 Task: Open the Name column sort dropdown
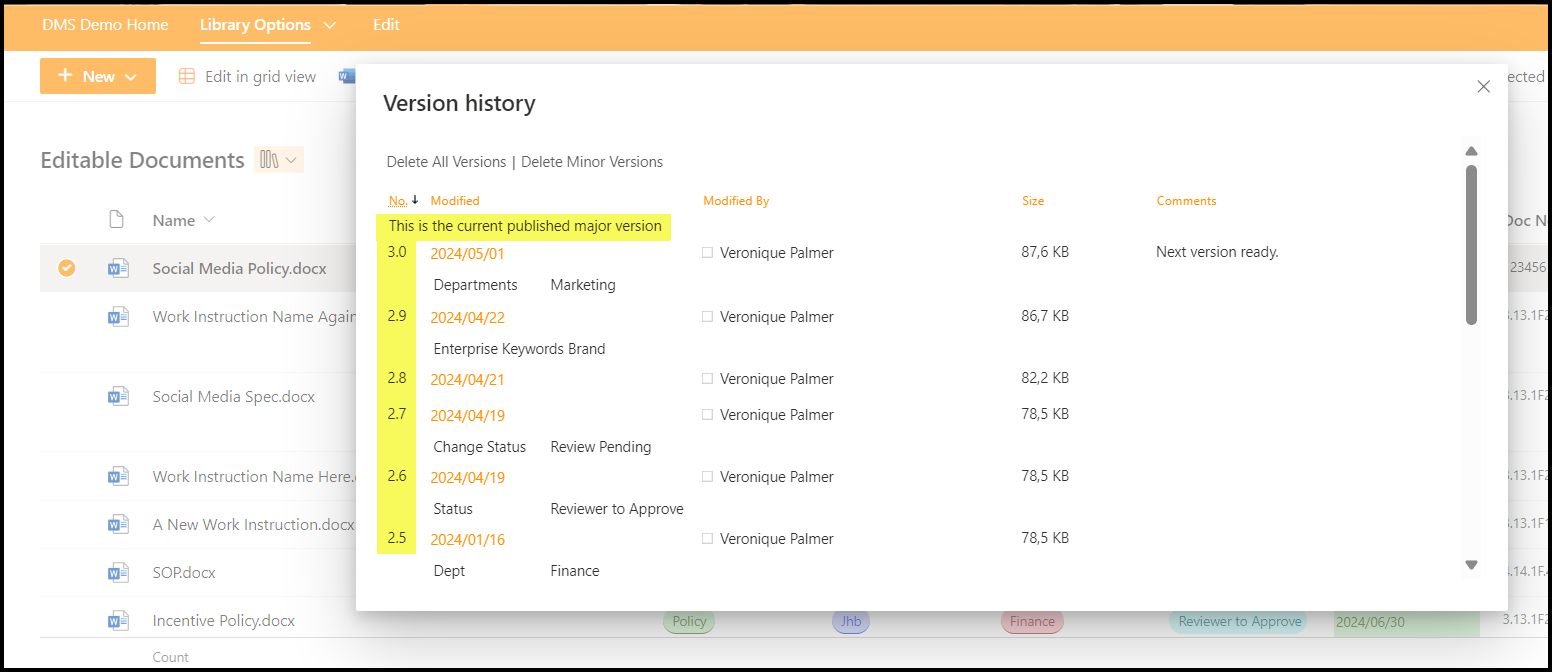(x=209, y=220)
